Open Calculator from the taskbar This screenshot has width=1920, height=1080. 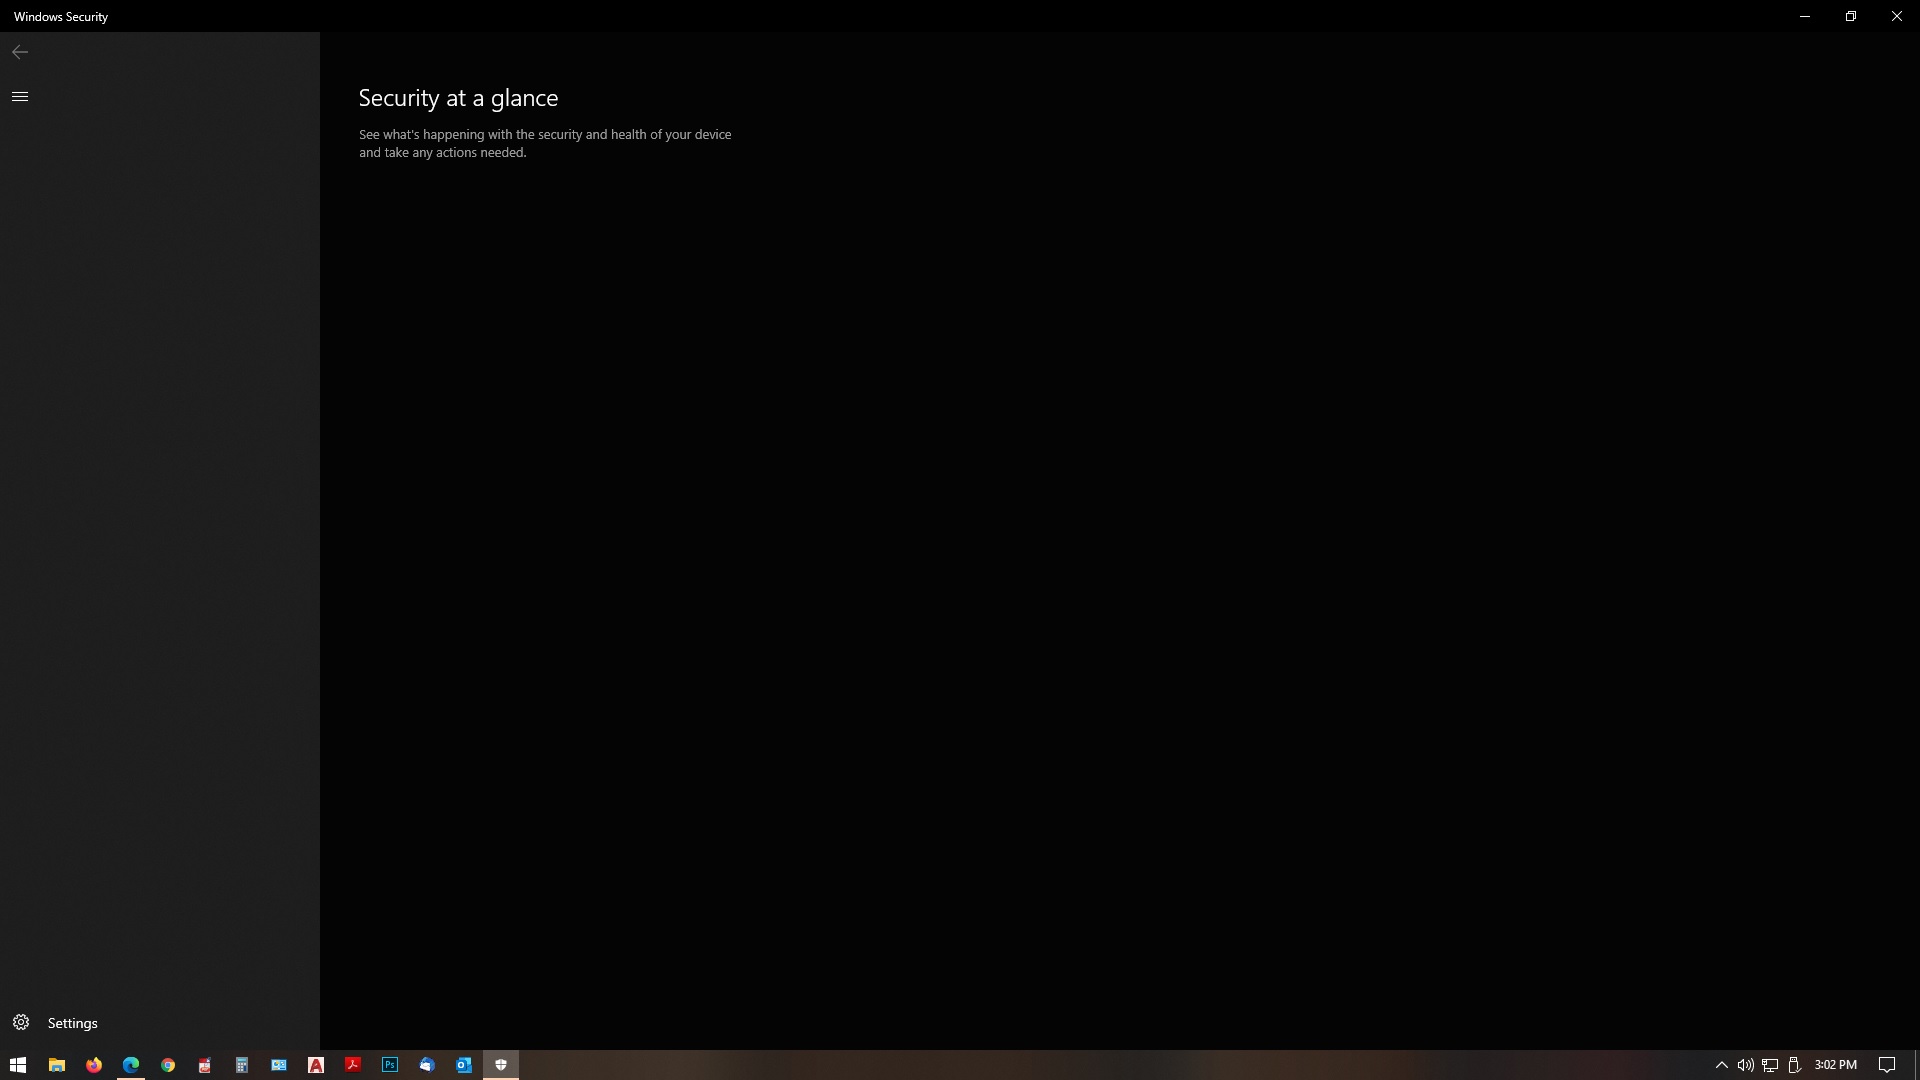tap(242, 1065)
